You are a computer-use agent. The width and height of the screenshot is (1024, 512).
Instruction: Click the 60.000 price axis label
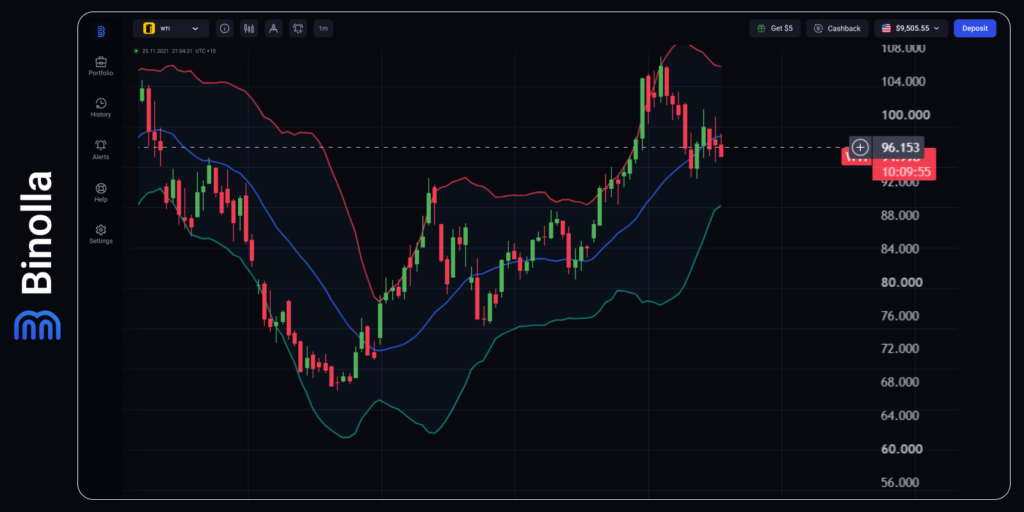coord(904,449)
